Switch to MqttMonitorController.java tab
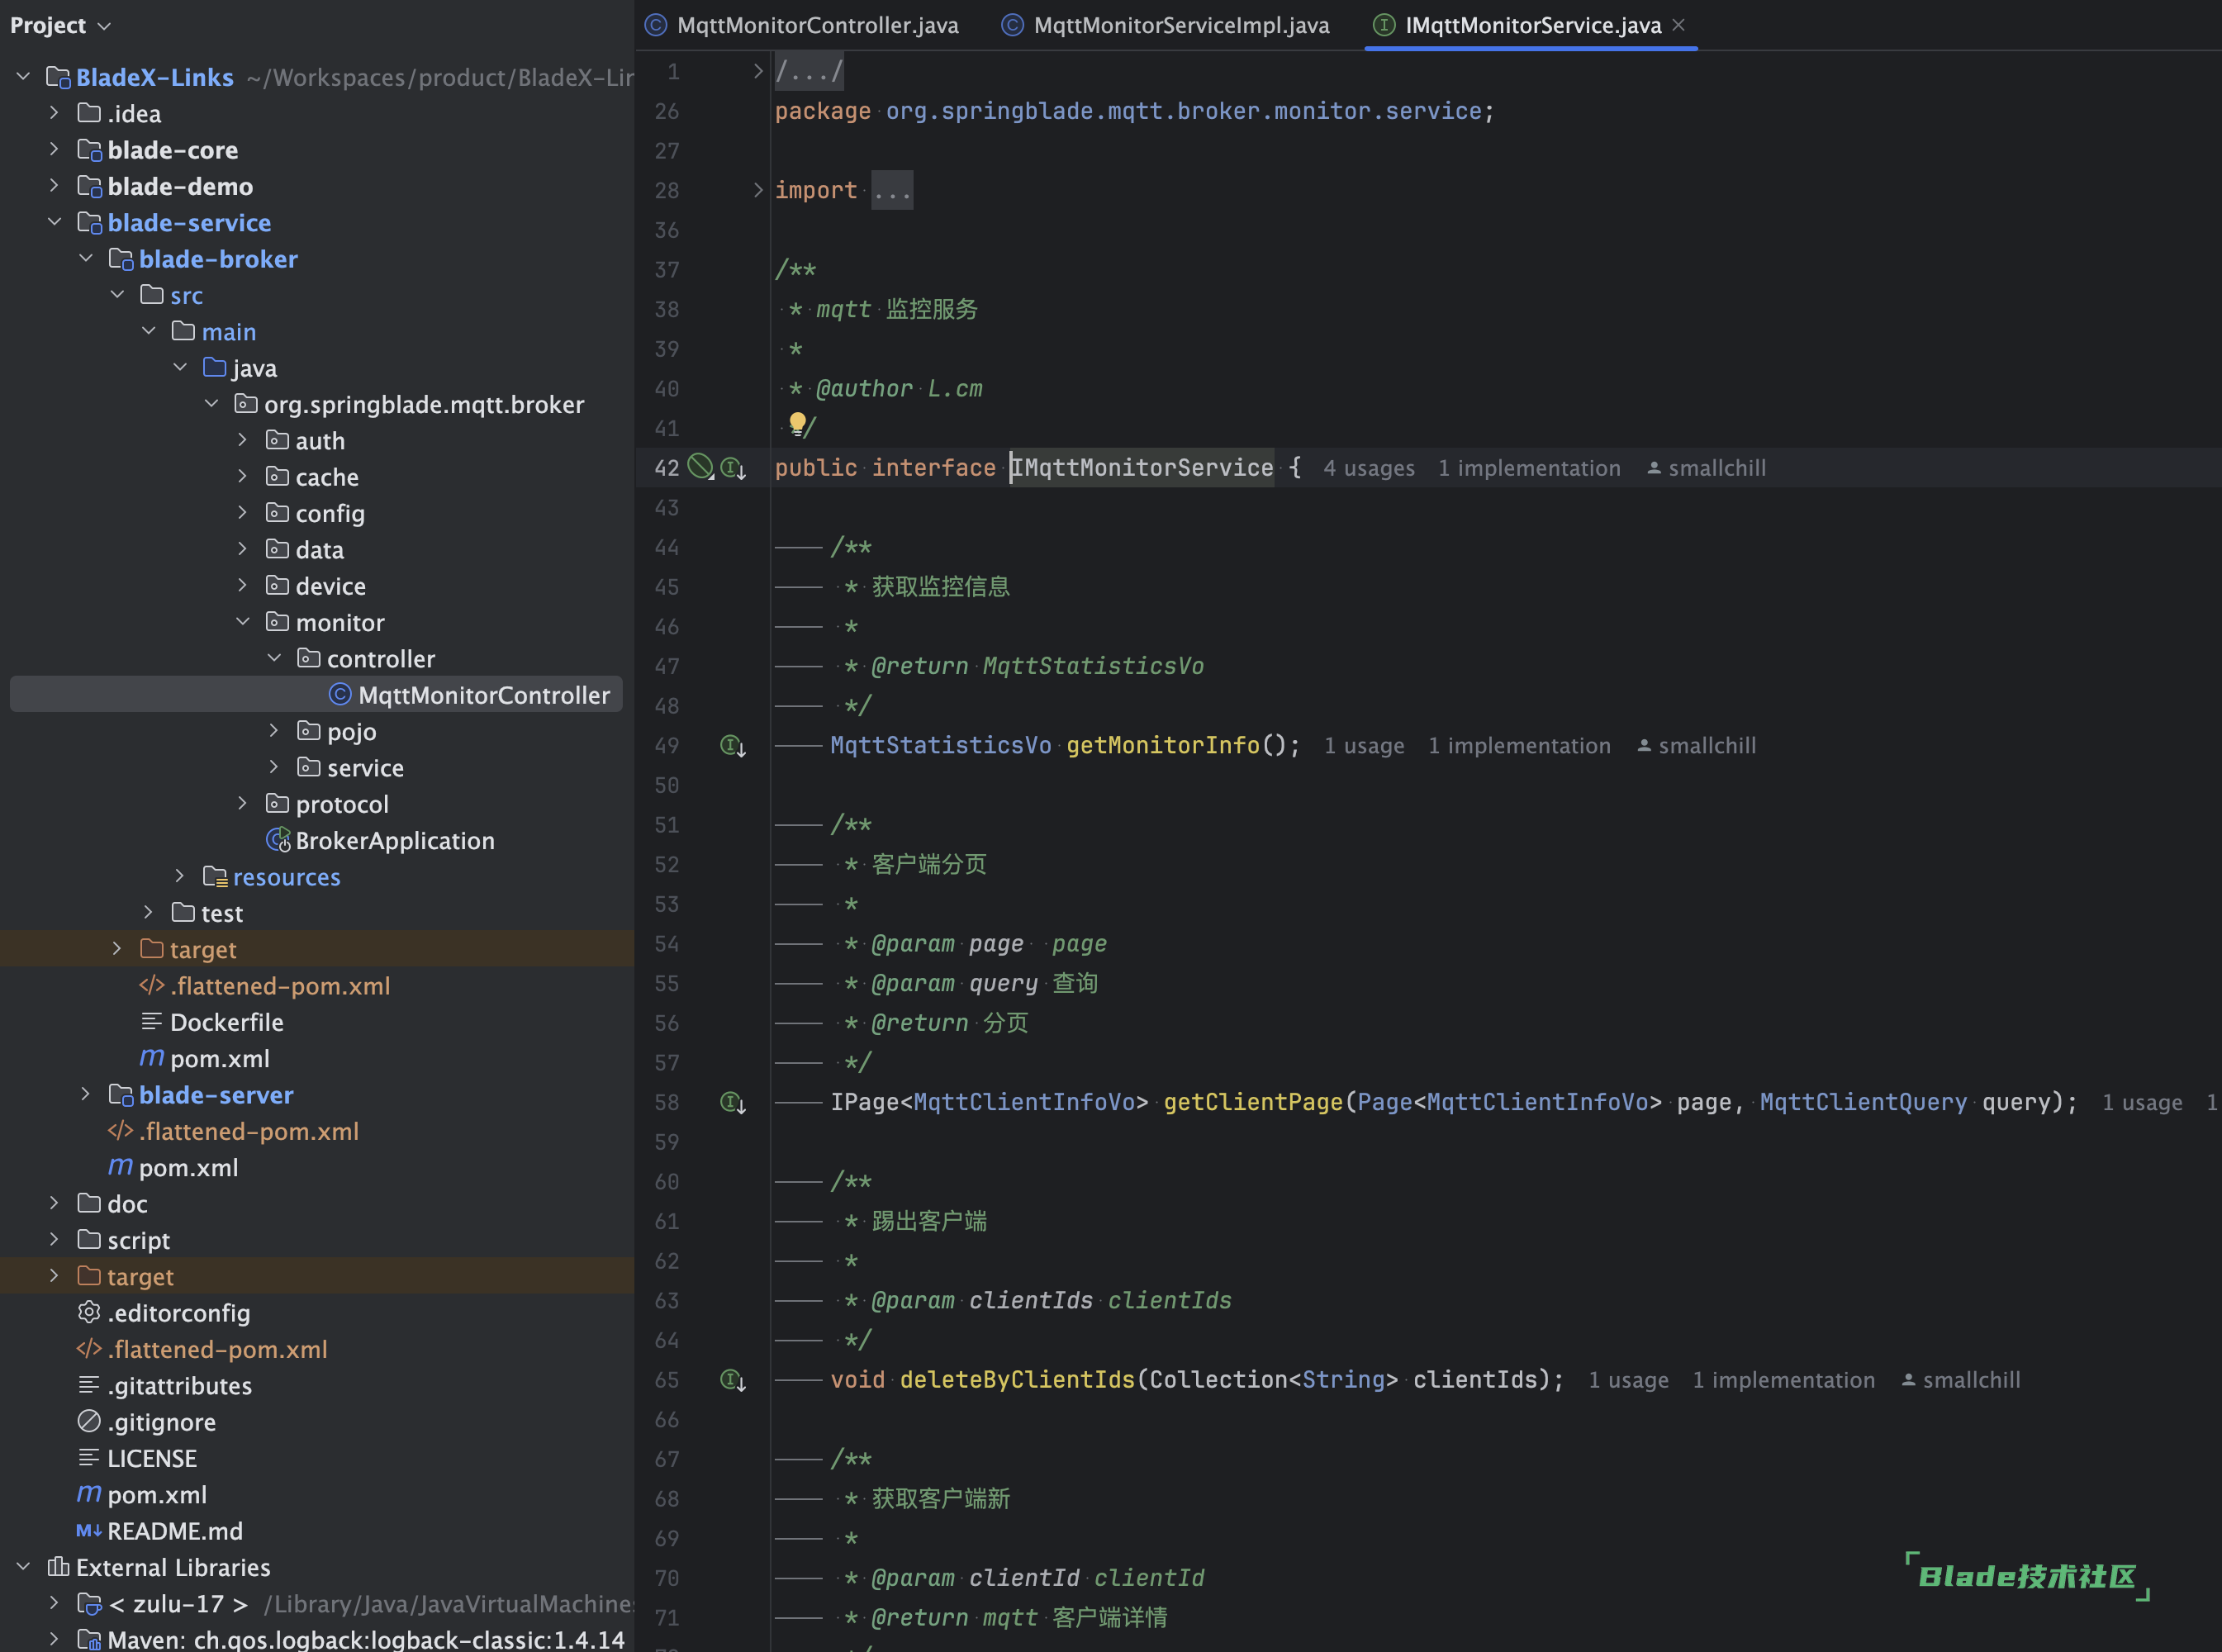Screen dimensions: 2222x1652 coord(802,25)
